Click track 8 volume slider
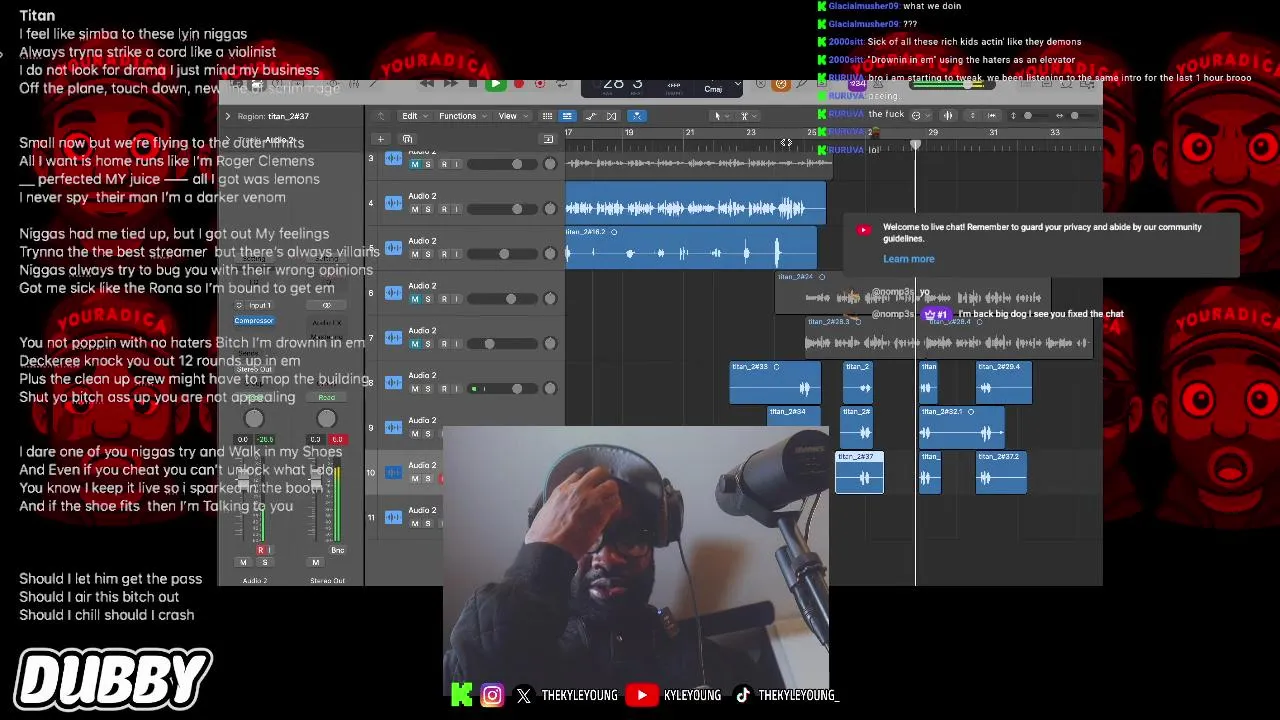 tap(503, 389)
